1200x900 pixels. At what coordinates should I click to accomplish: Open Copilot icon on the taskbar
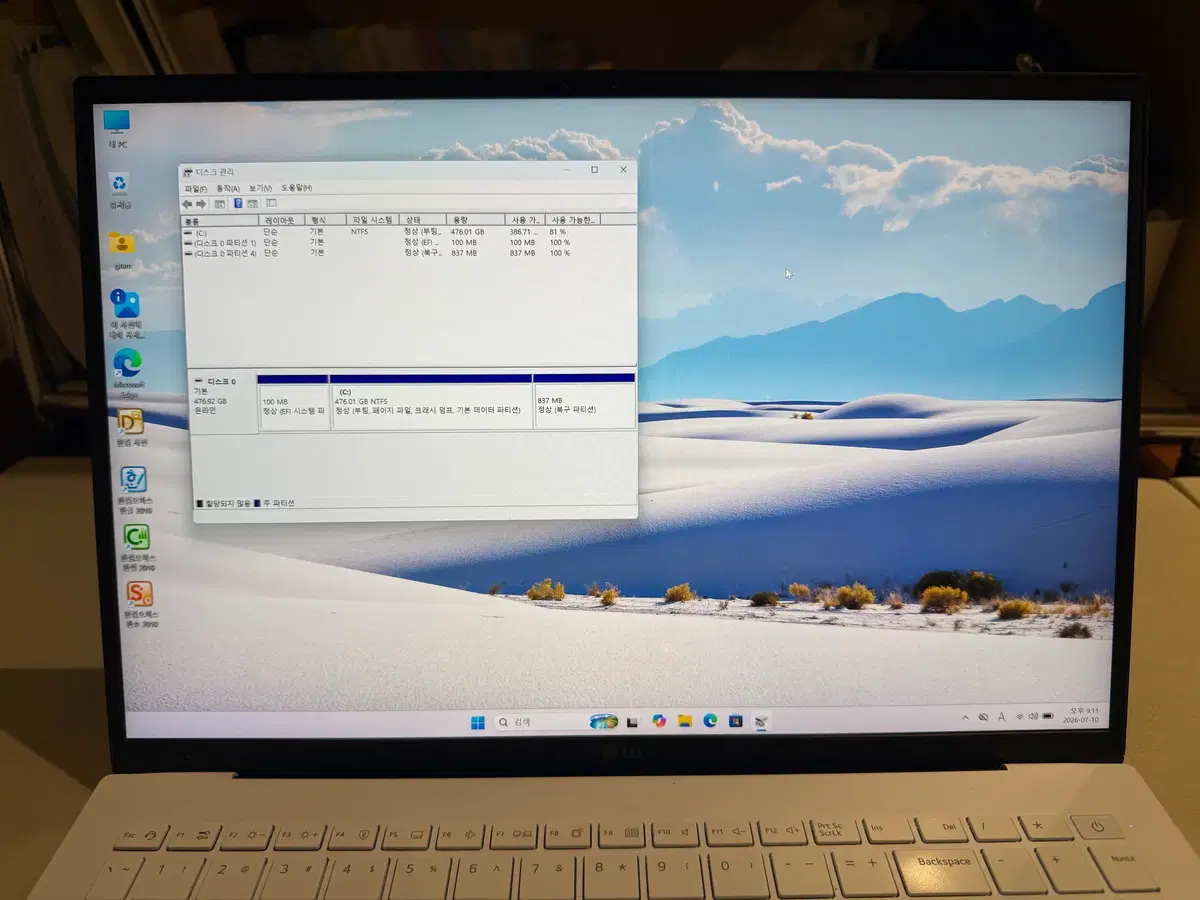(659, 720)
